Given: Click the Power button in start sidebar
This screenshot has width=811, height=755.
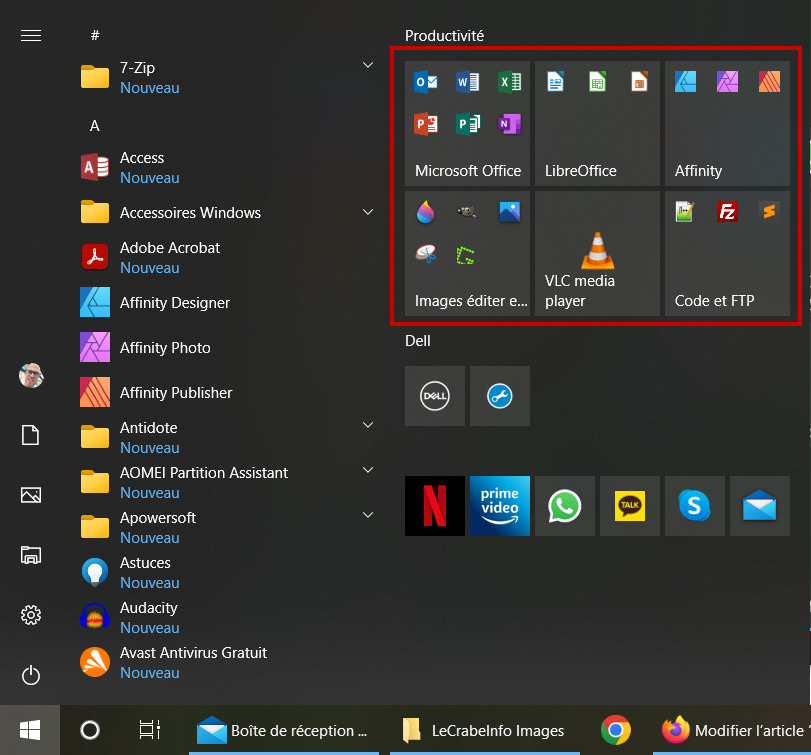Looking at the screenshot, I should tap(31, 675).
